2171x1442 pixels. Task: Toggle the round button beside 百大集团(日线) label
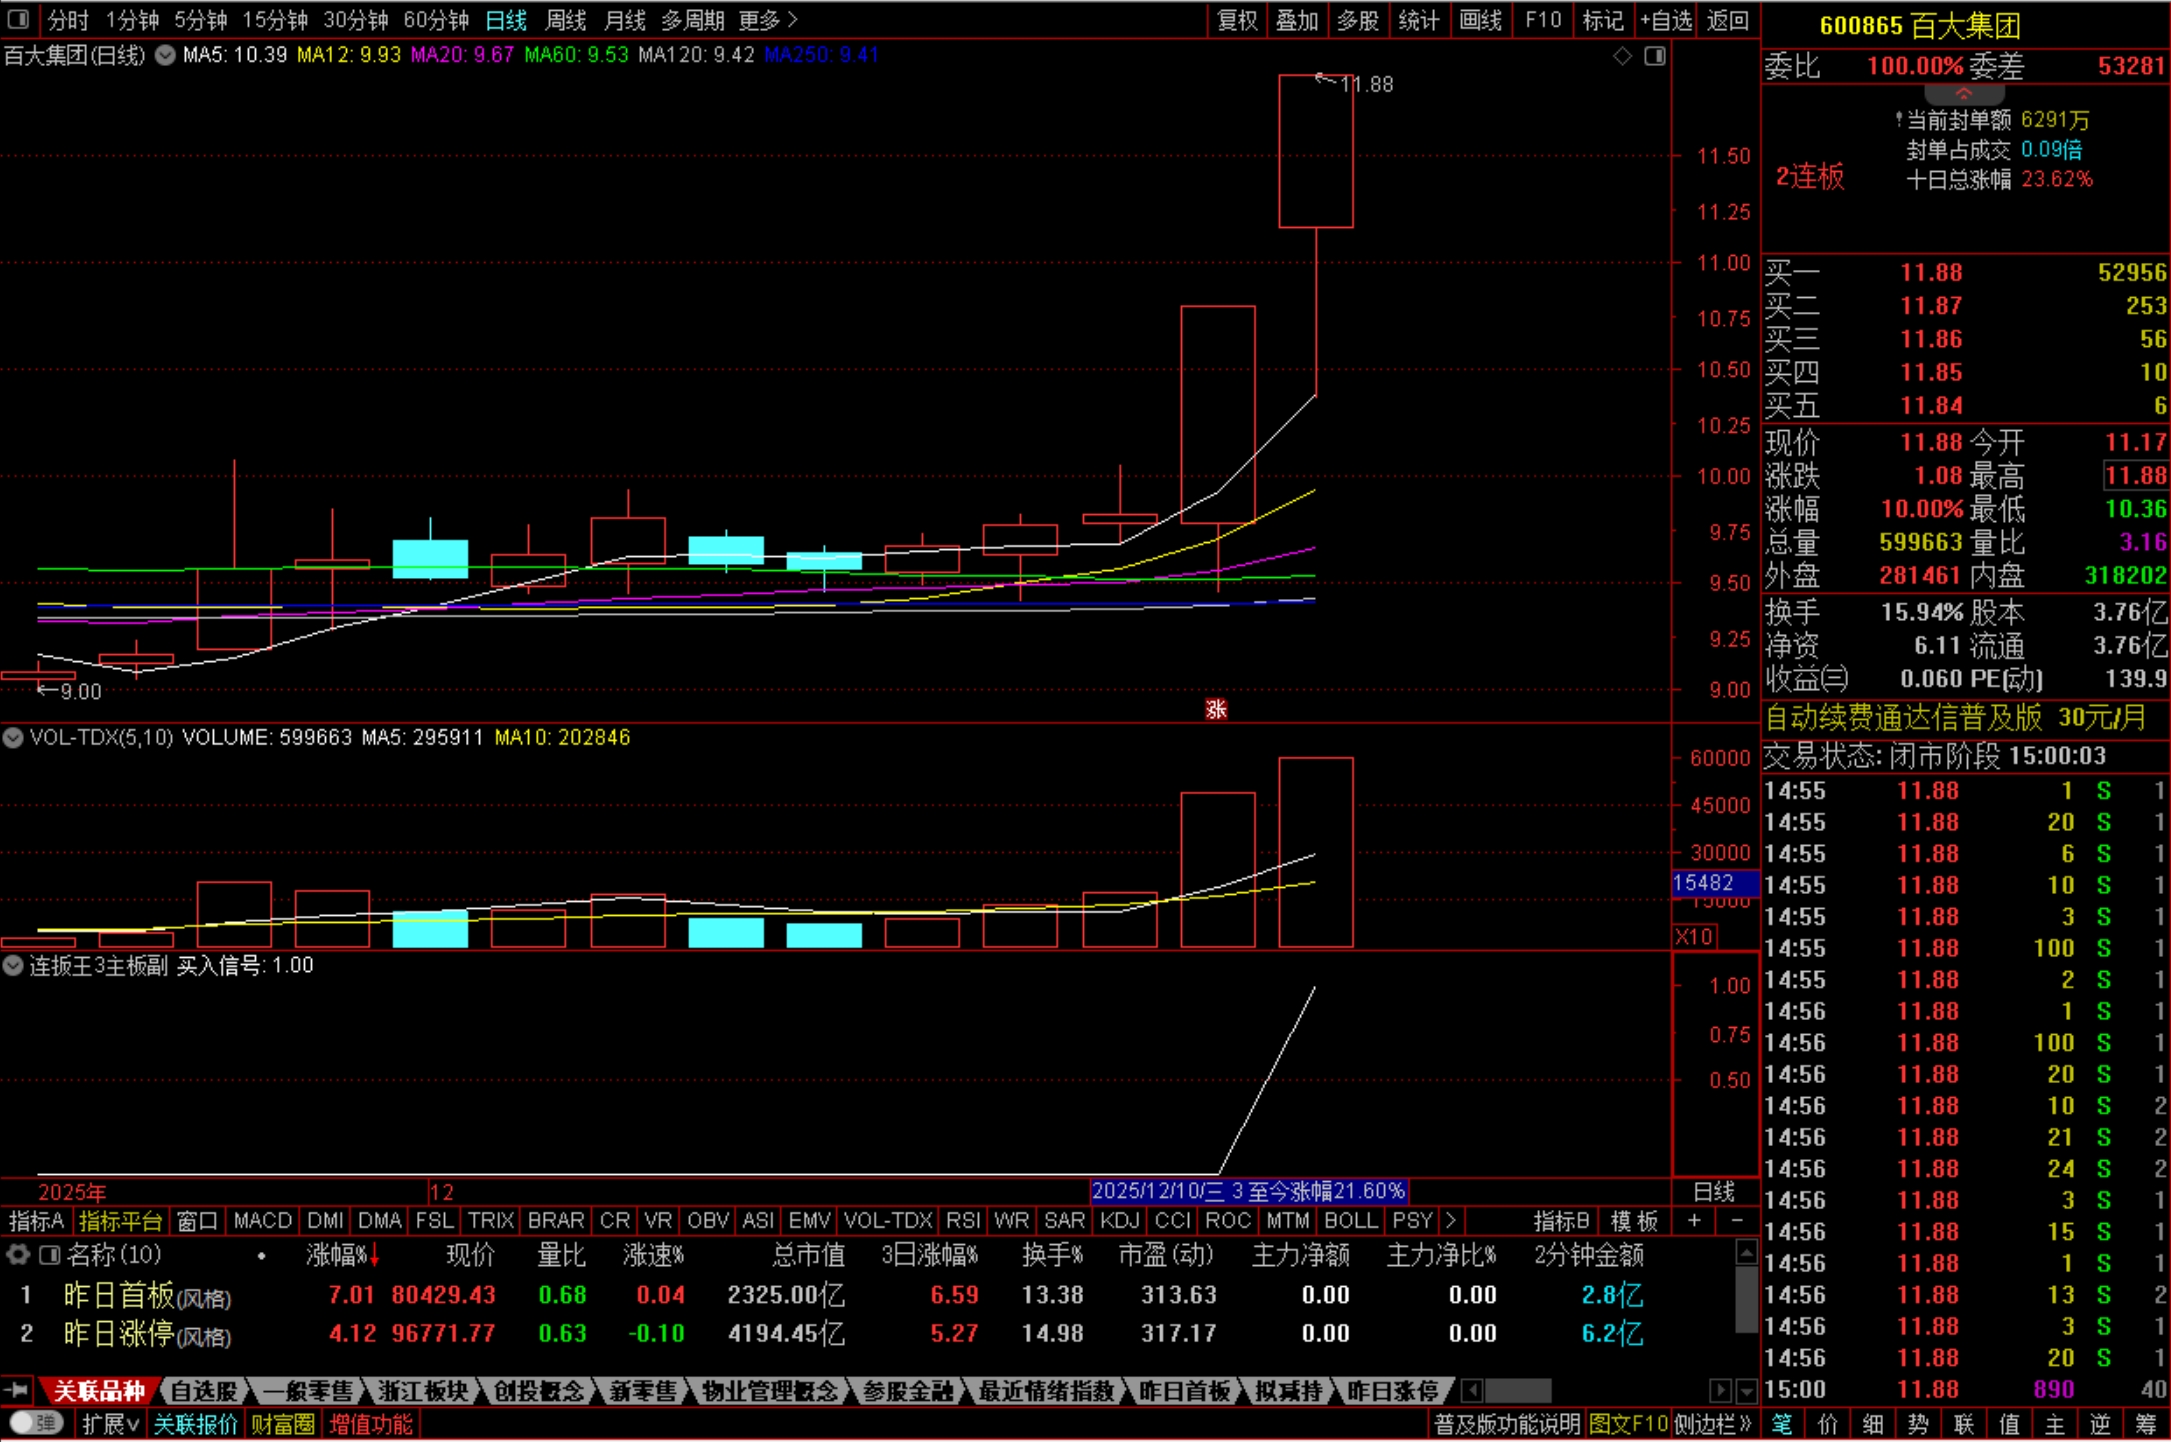[x=165, y=56]
